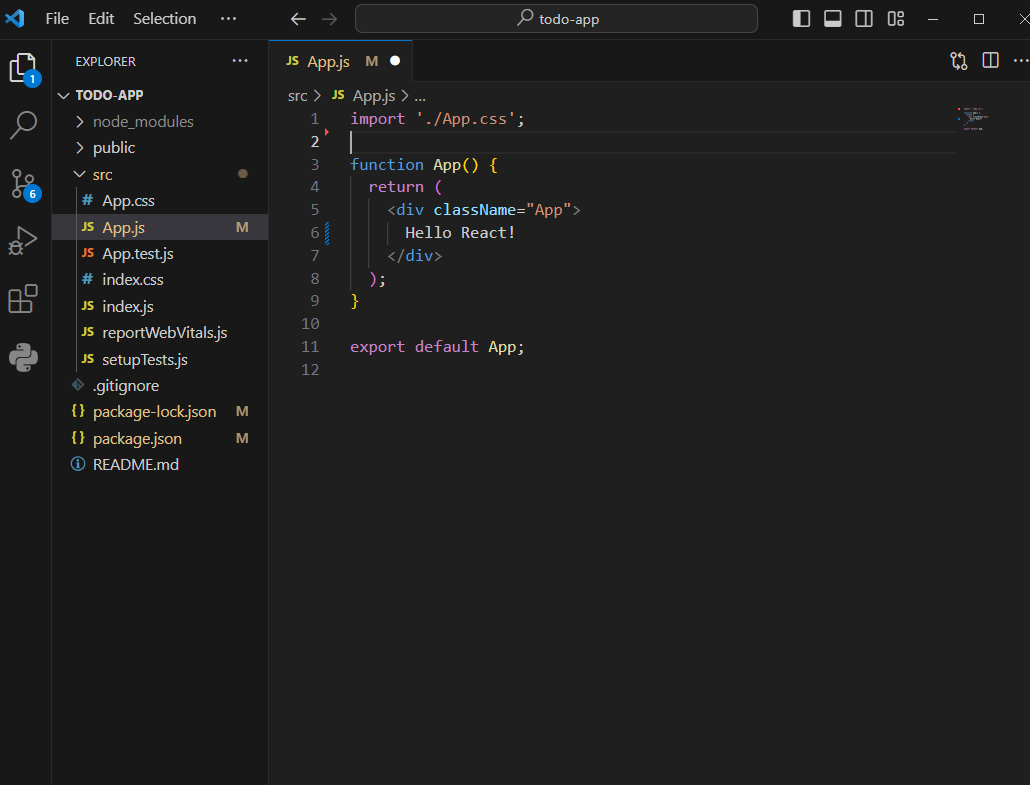Open the File menu
The height and width of the screenshot is (785, 1030).
[57, 19]
